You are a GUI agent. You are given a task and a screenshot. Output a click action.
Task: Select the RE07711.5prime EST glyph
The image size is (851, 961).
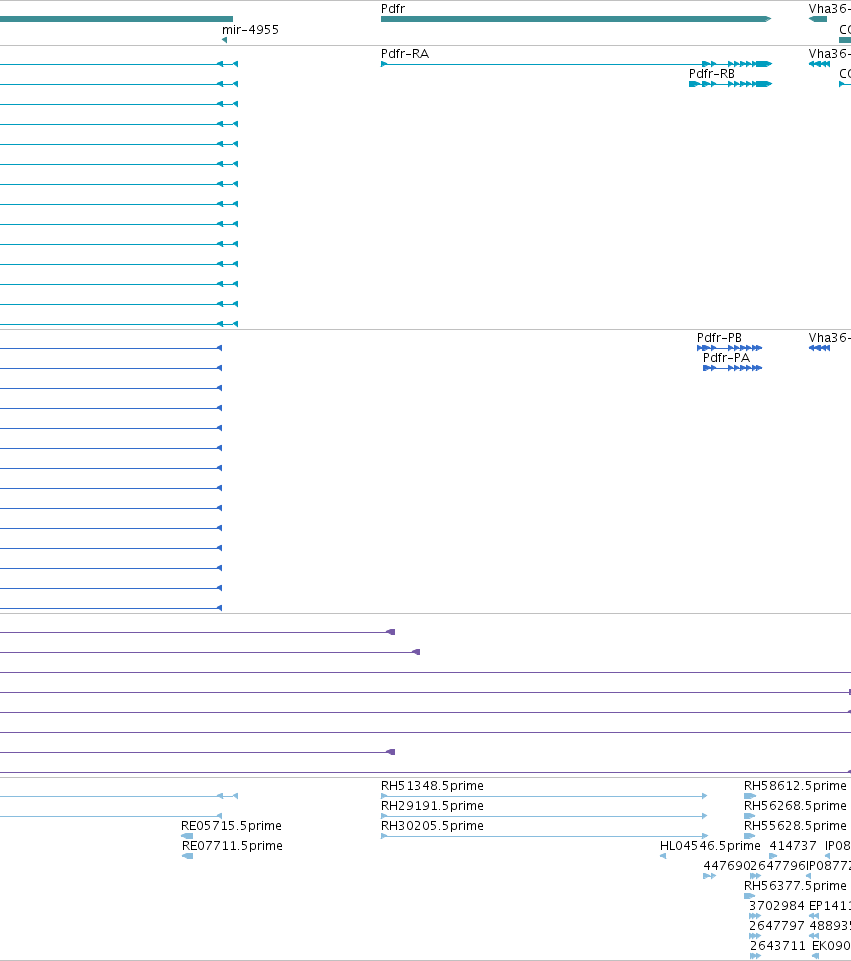188,856
